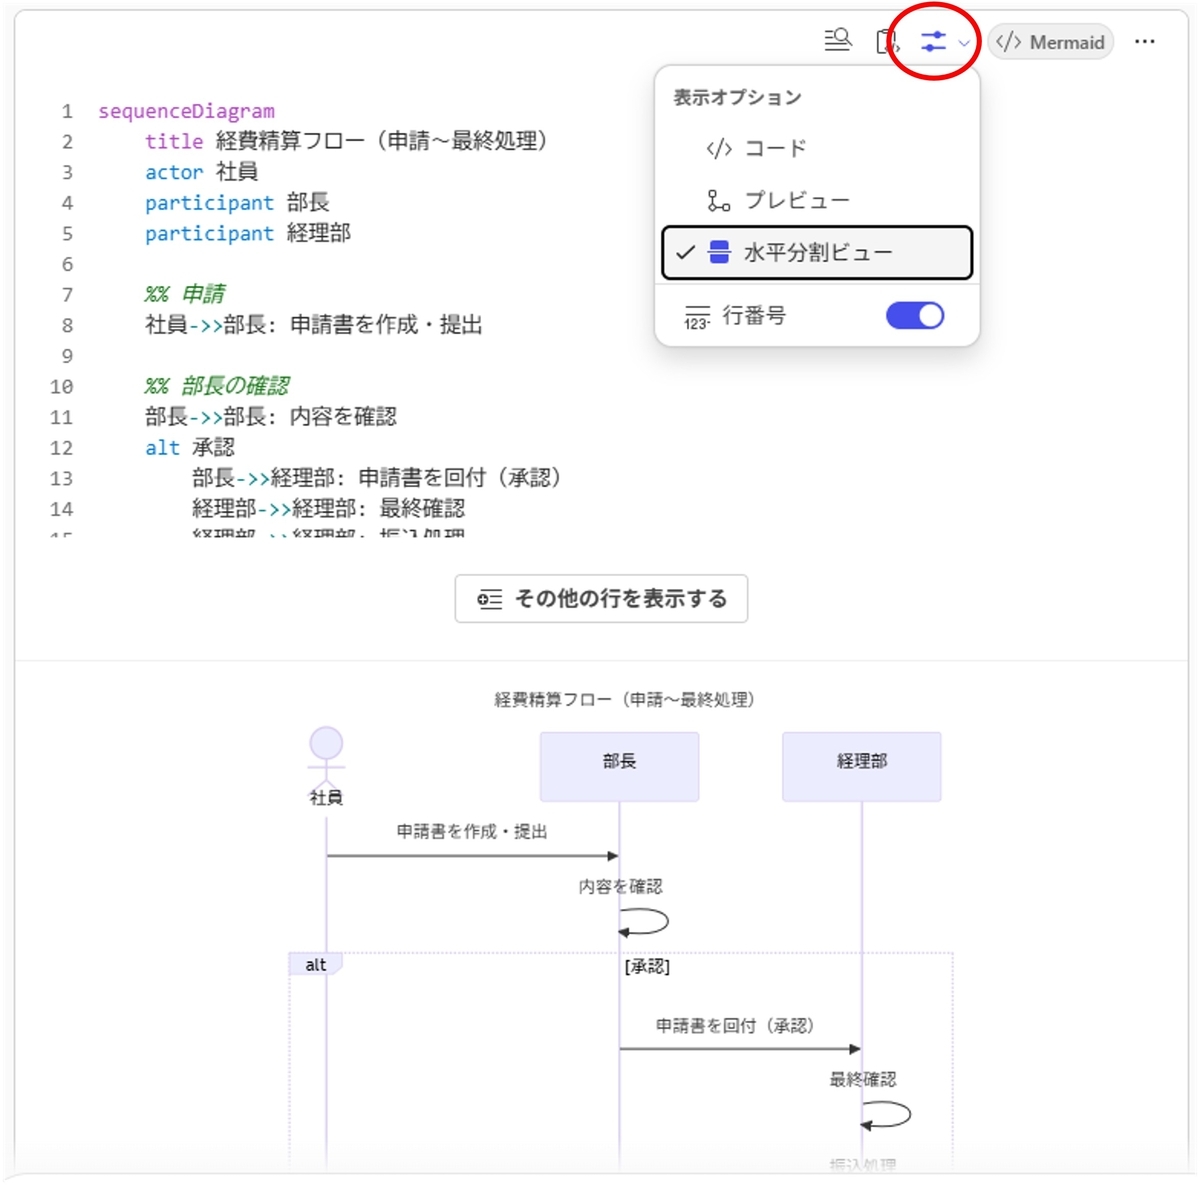Screen dimensions: 1200x1185
Task: Expand the display options chevron arrow
Action: [x=964, y=43]
